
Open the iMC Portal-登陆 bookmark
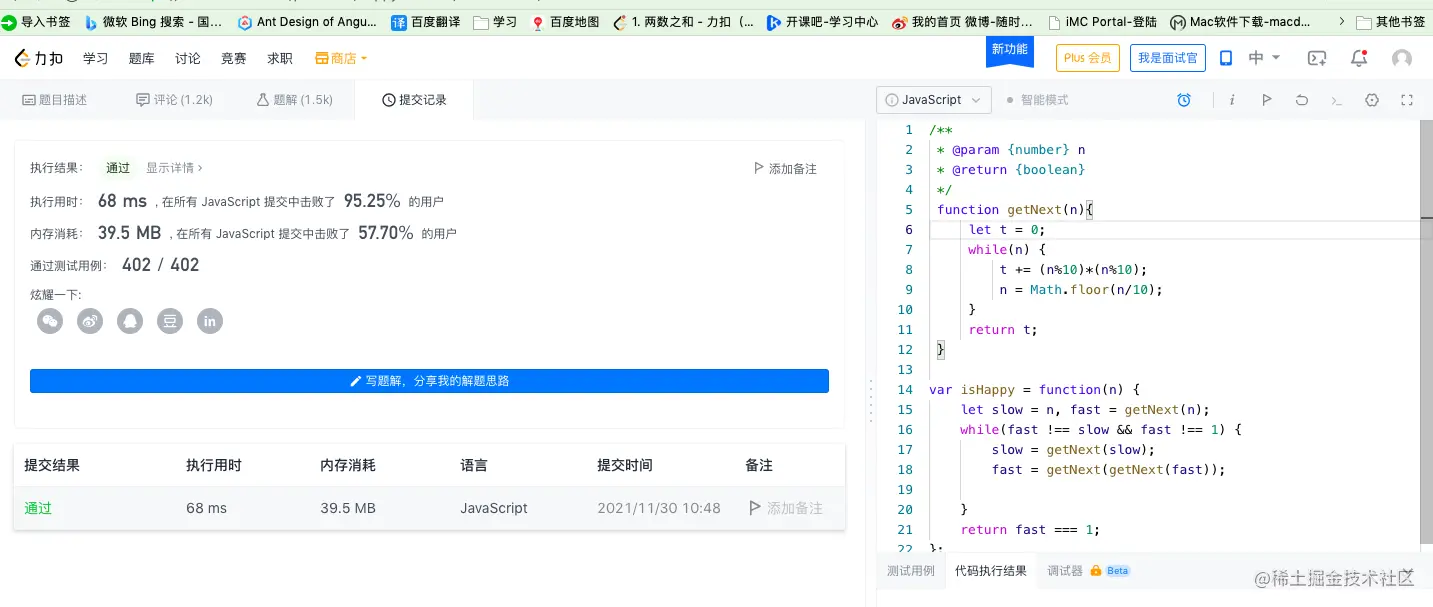1102,21
